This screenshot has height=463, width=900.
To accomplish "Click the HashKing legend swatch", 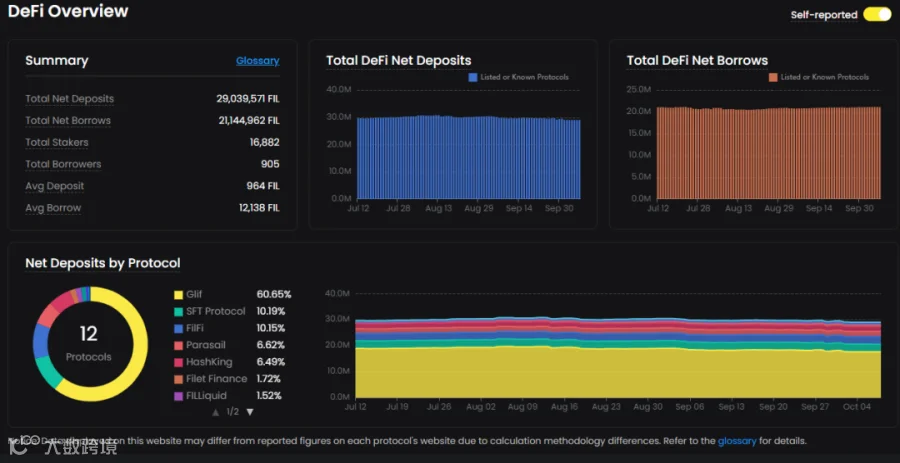I will 179,362.
